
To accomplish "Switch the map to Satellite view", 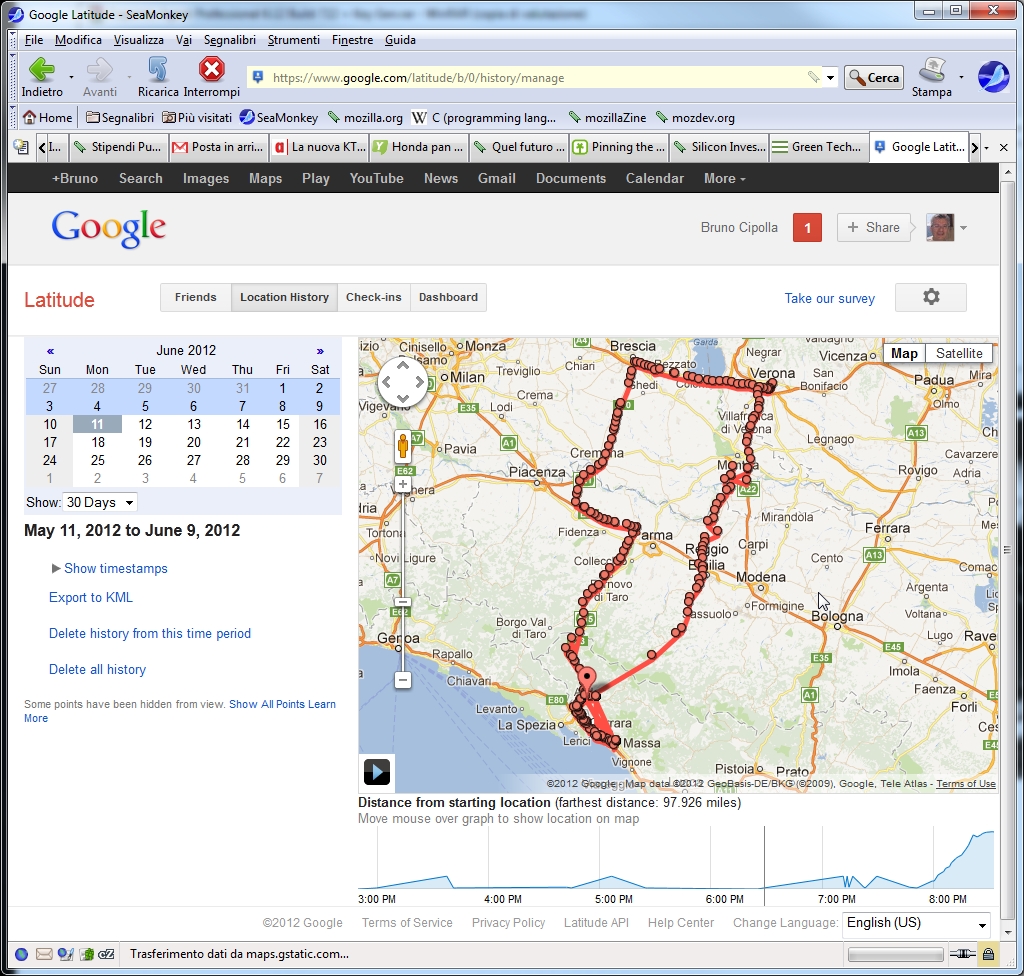I will (959, 353).
